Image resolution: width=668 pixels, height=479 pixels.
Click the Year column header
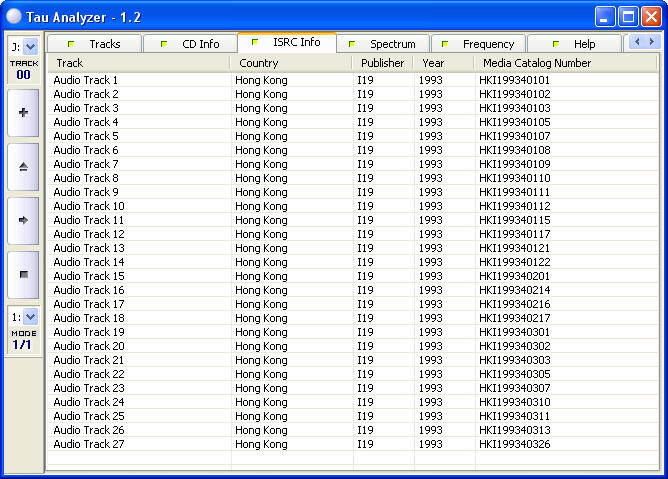point(442,63)
